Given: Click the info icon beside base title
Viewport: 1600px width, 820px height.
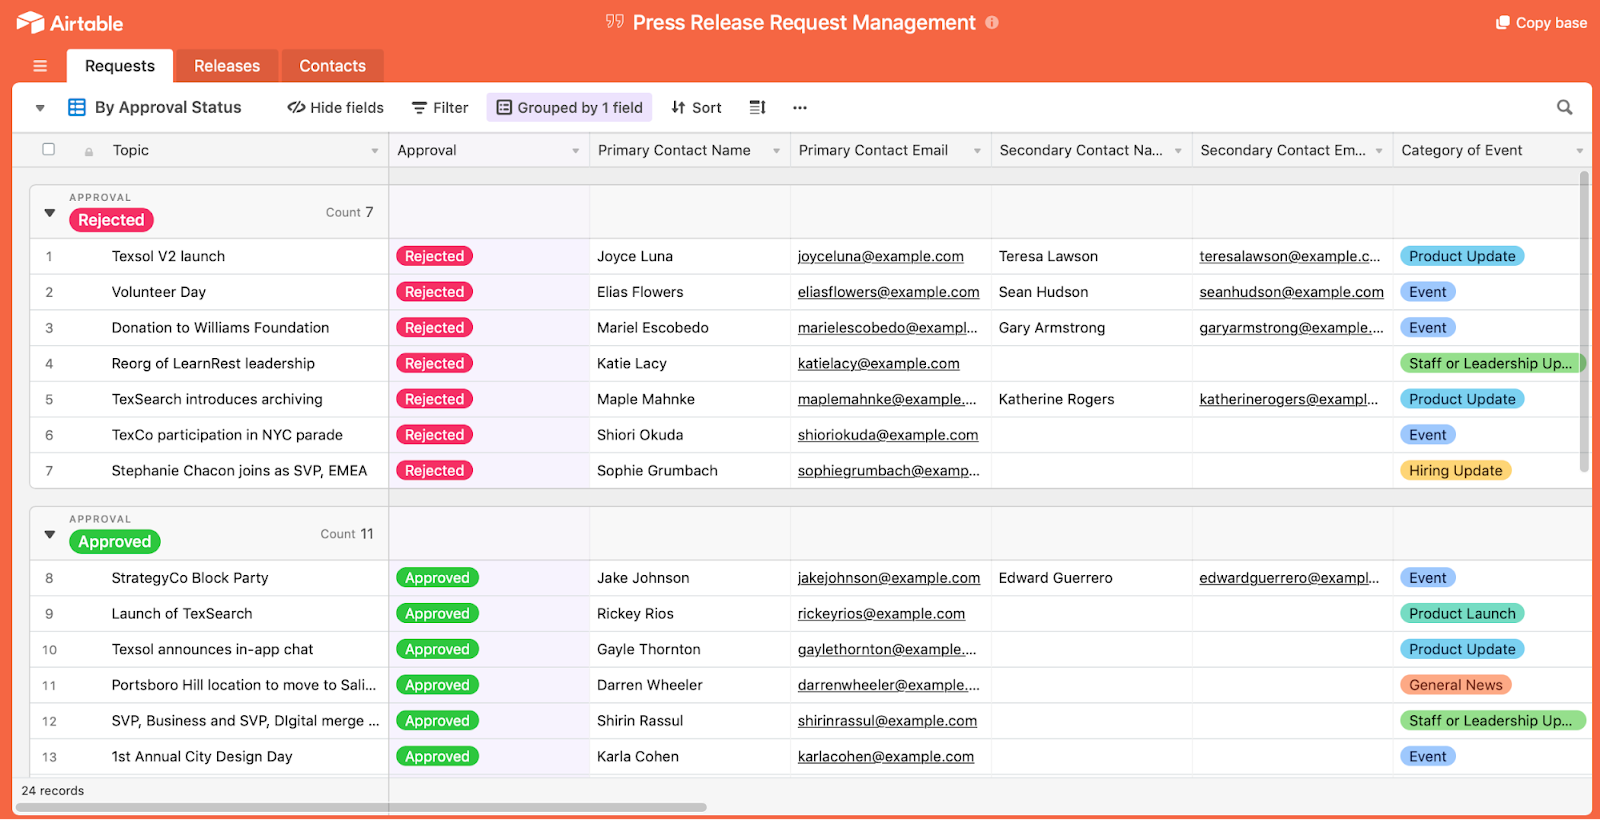Looking at the screenshot, I should click(992, 23).
